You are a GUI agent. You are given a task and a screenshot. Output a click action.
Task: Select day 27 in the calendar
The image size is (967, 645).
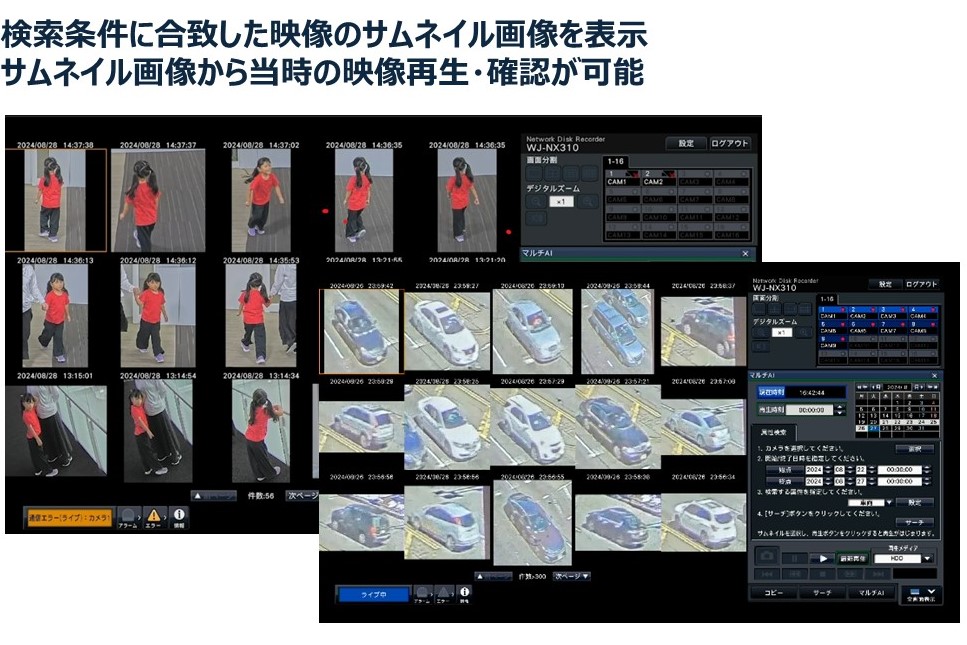[x=873, y=429]
